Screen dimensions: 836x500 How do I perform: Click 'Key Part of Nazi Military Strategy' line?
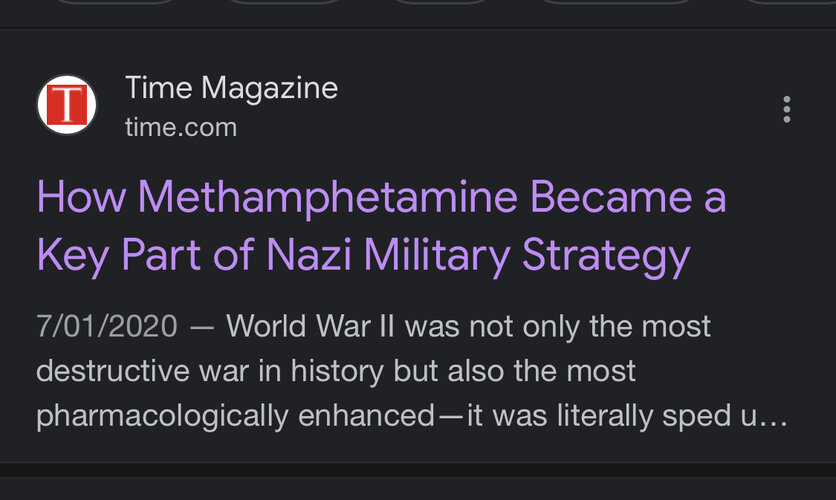coord(364,255)
